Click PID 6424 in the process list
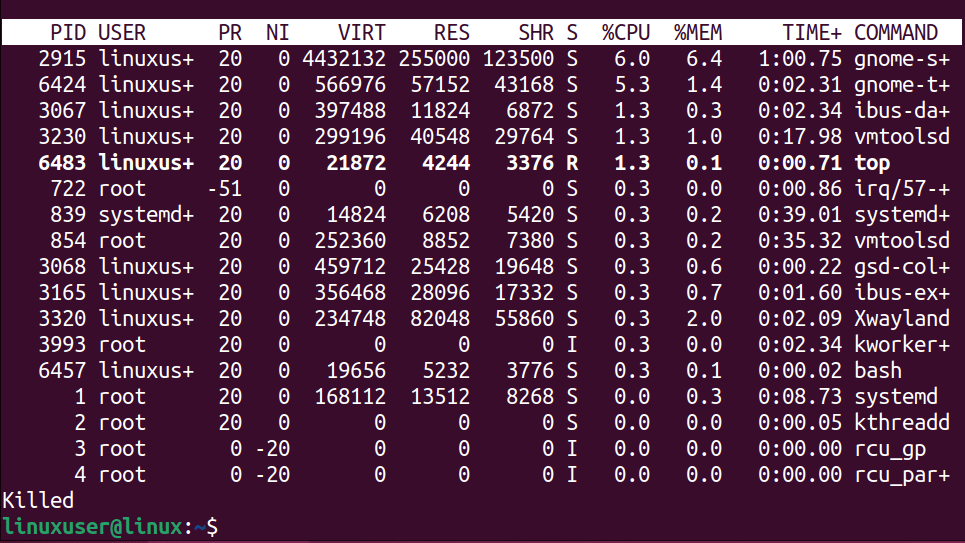965x543 pixels. [x=63, y=85]
